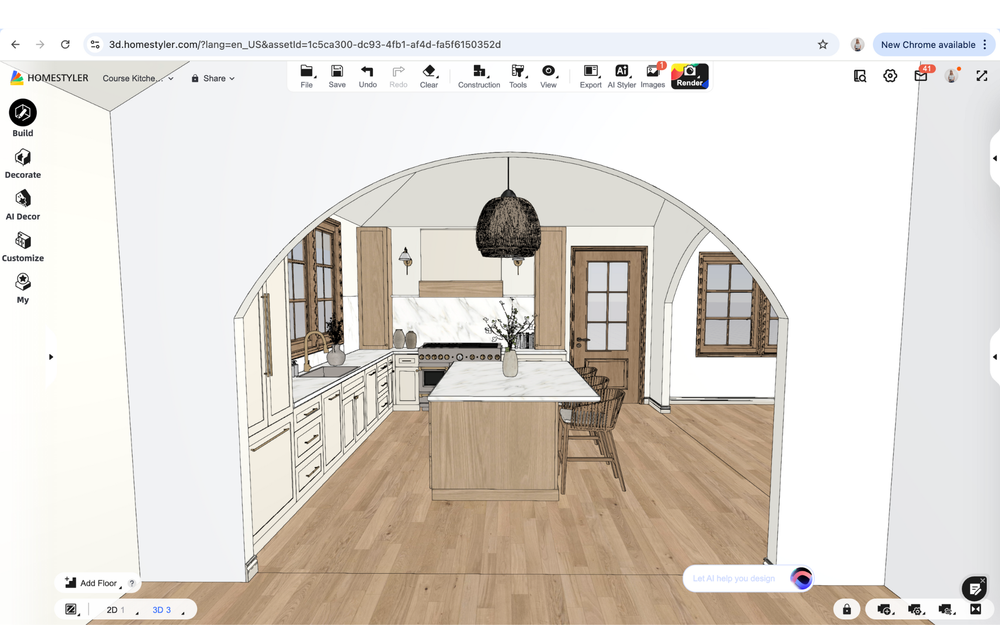Switch to the 2D view tab
This screenshot has width=1000, height=625.
coord(113,609)
